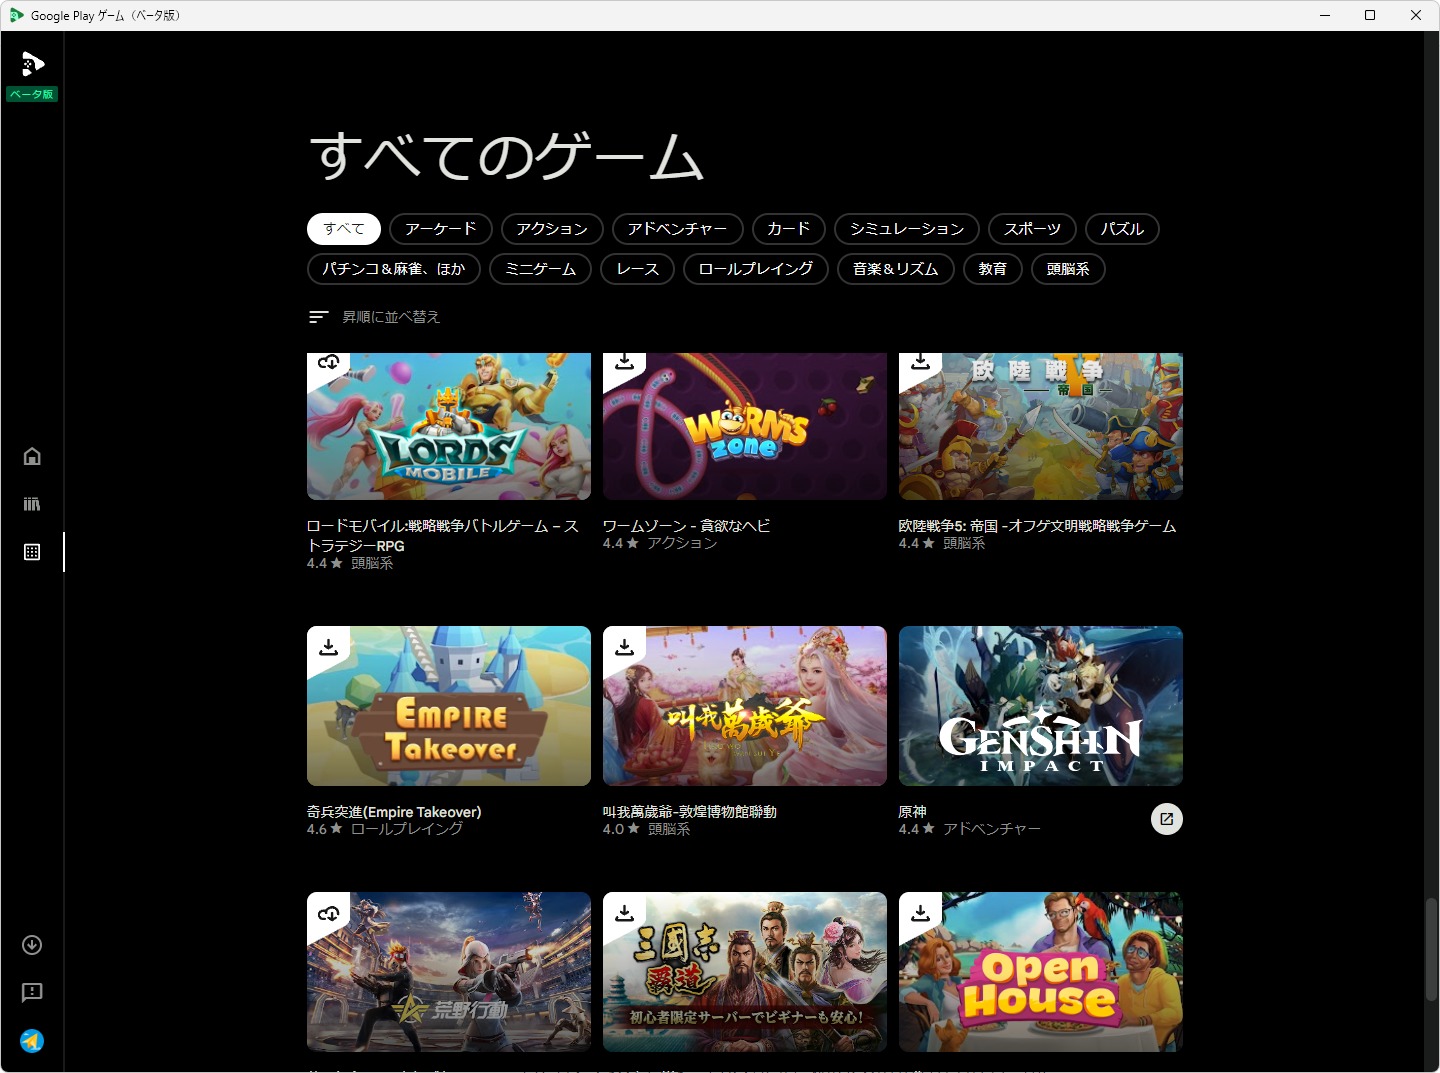
Task: Switch to the カード category tab
Action: (x=788, y=229)
